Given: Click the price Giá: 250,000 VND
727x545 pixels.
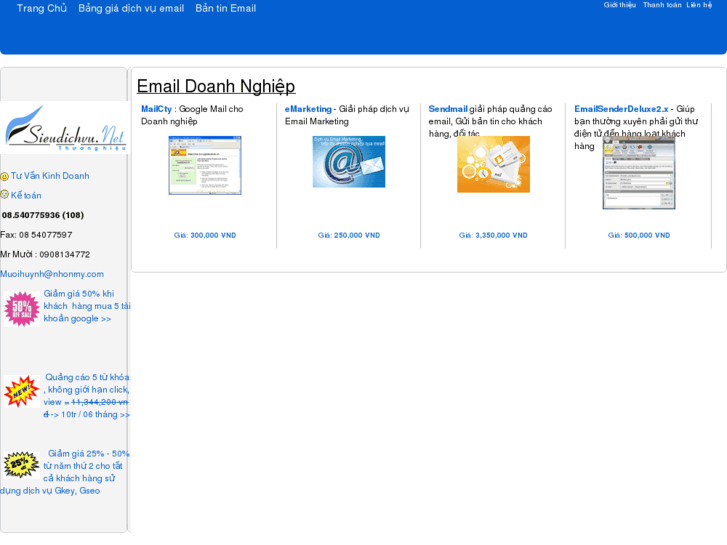Looking at the screenshot, I should [x=349, y=235].
